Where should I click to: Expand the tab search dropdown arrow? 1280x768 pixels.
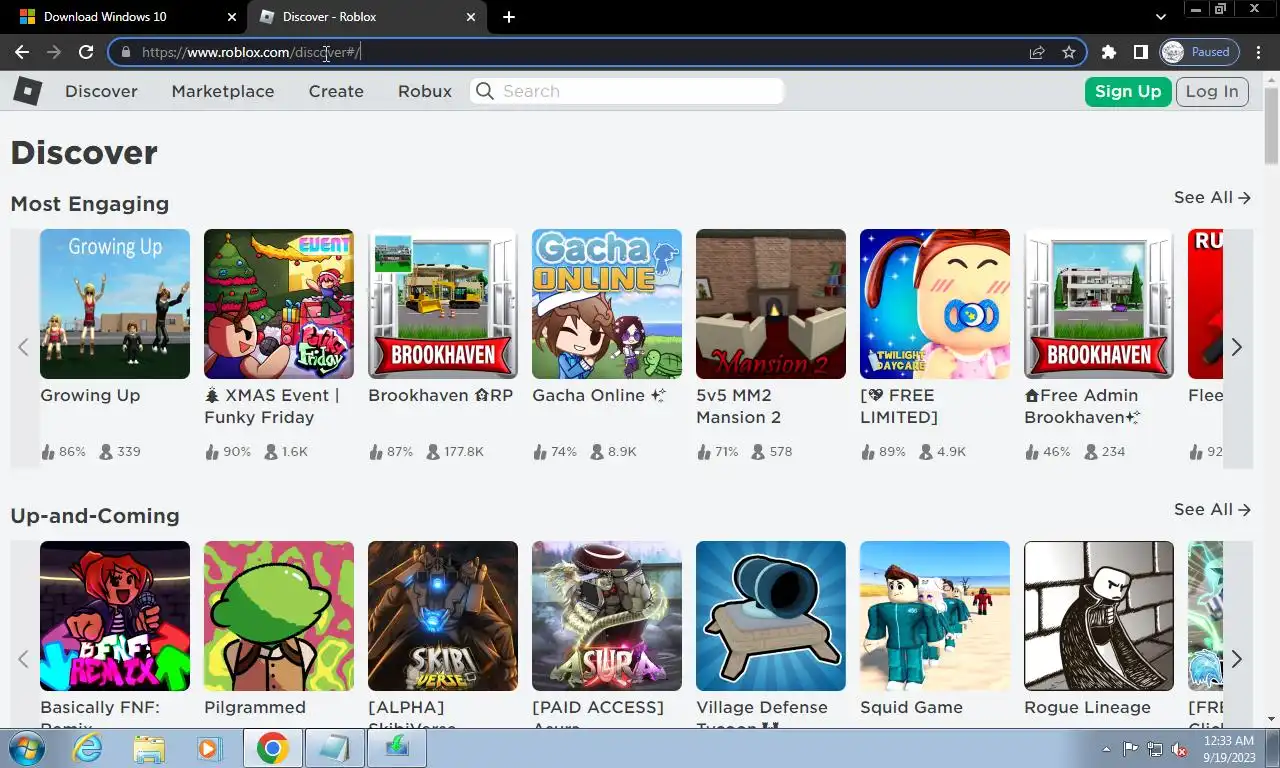1160,17
